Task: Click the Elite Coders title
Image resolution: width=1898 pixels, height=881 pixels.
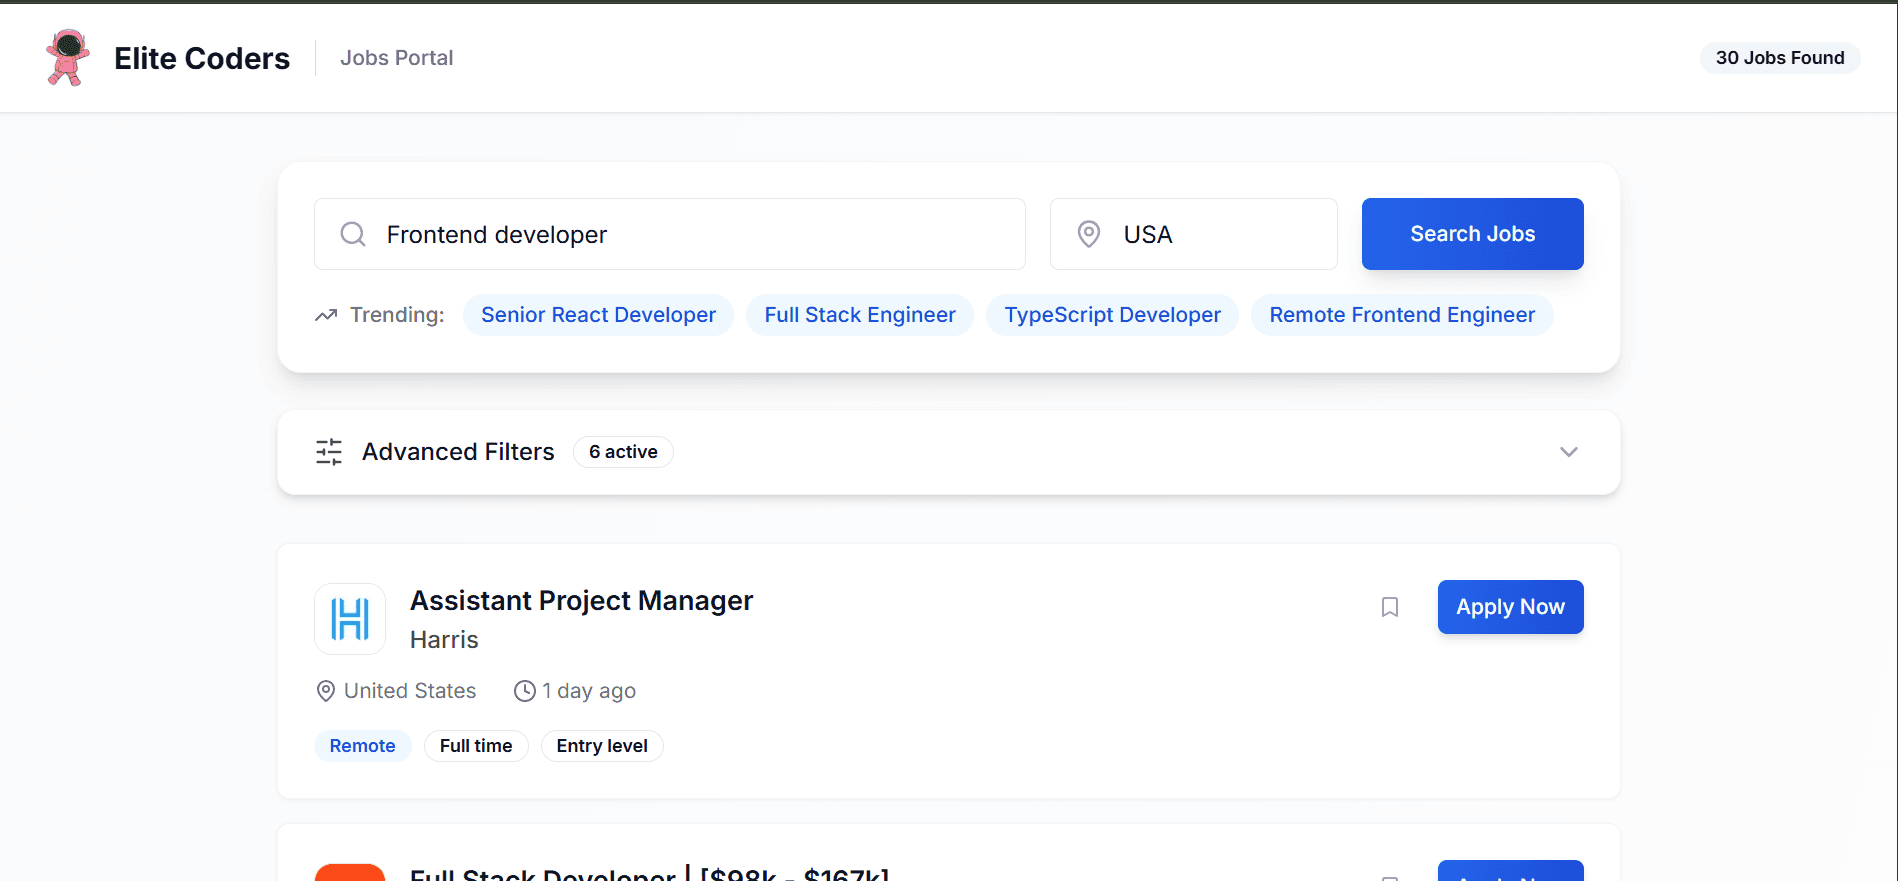Action: pyautogui.click(x=202, y=58)
